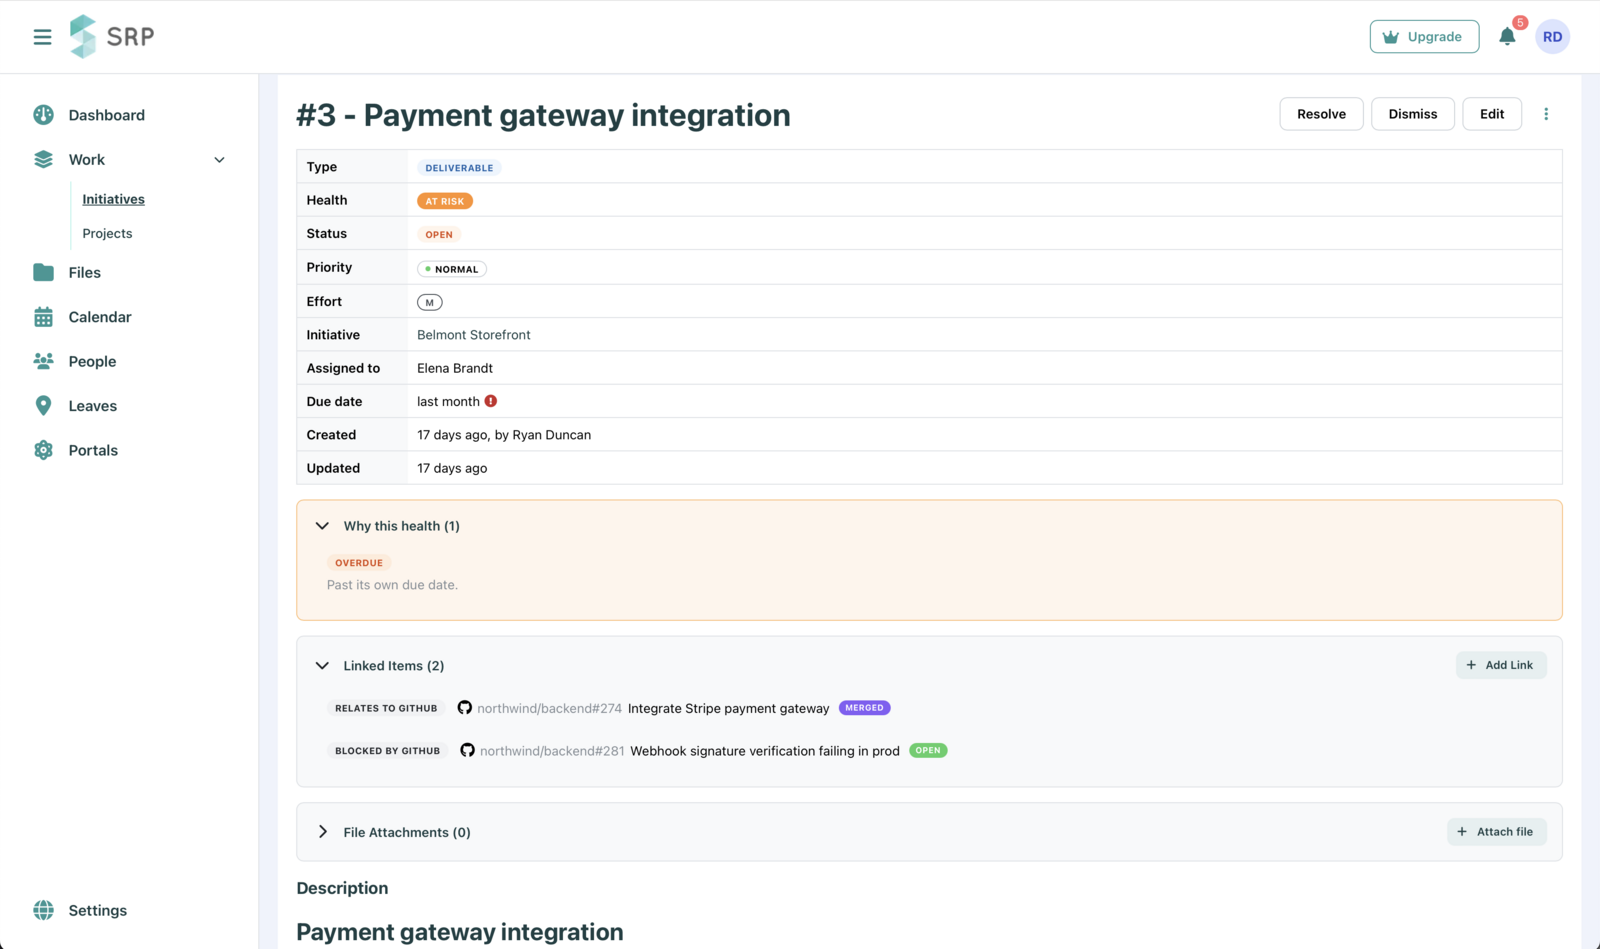Click the Add Link button
The image size is (1600, 949).
1500,665
